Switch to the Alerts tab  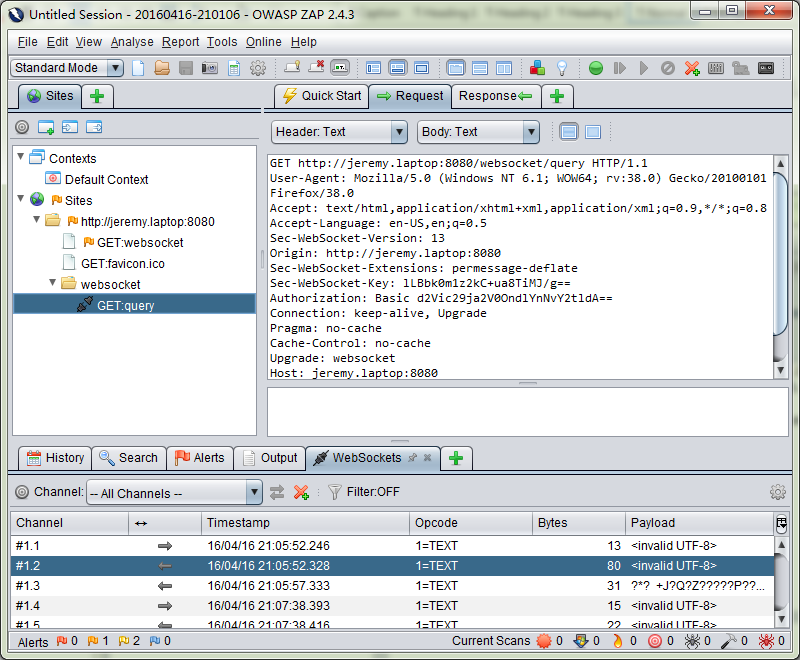coord(199,458)
